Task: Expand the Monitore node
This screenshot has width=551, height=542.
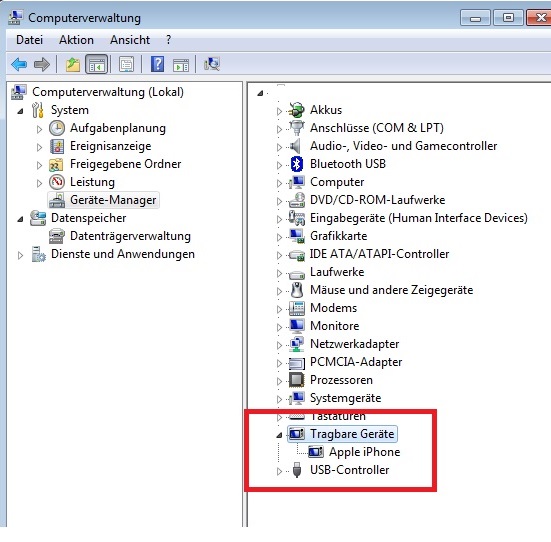Action: click(x=279, y=327)
